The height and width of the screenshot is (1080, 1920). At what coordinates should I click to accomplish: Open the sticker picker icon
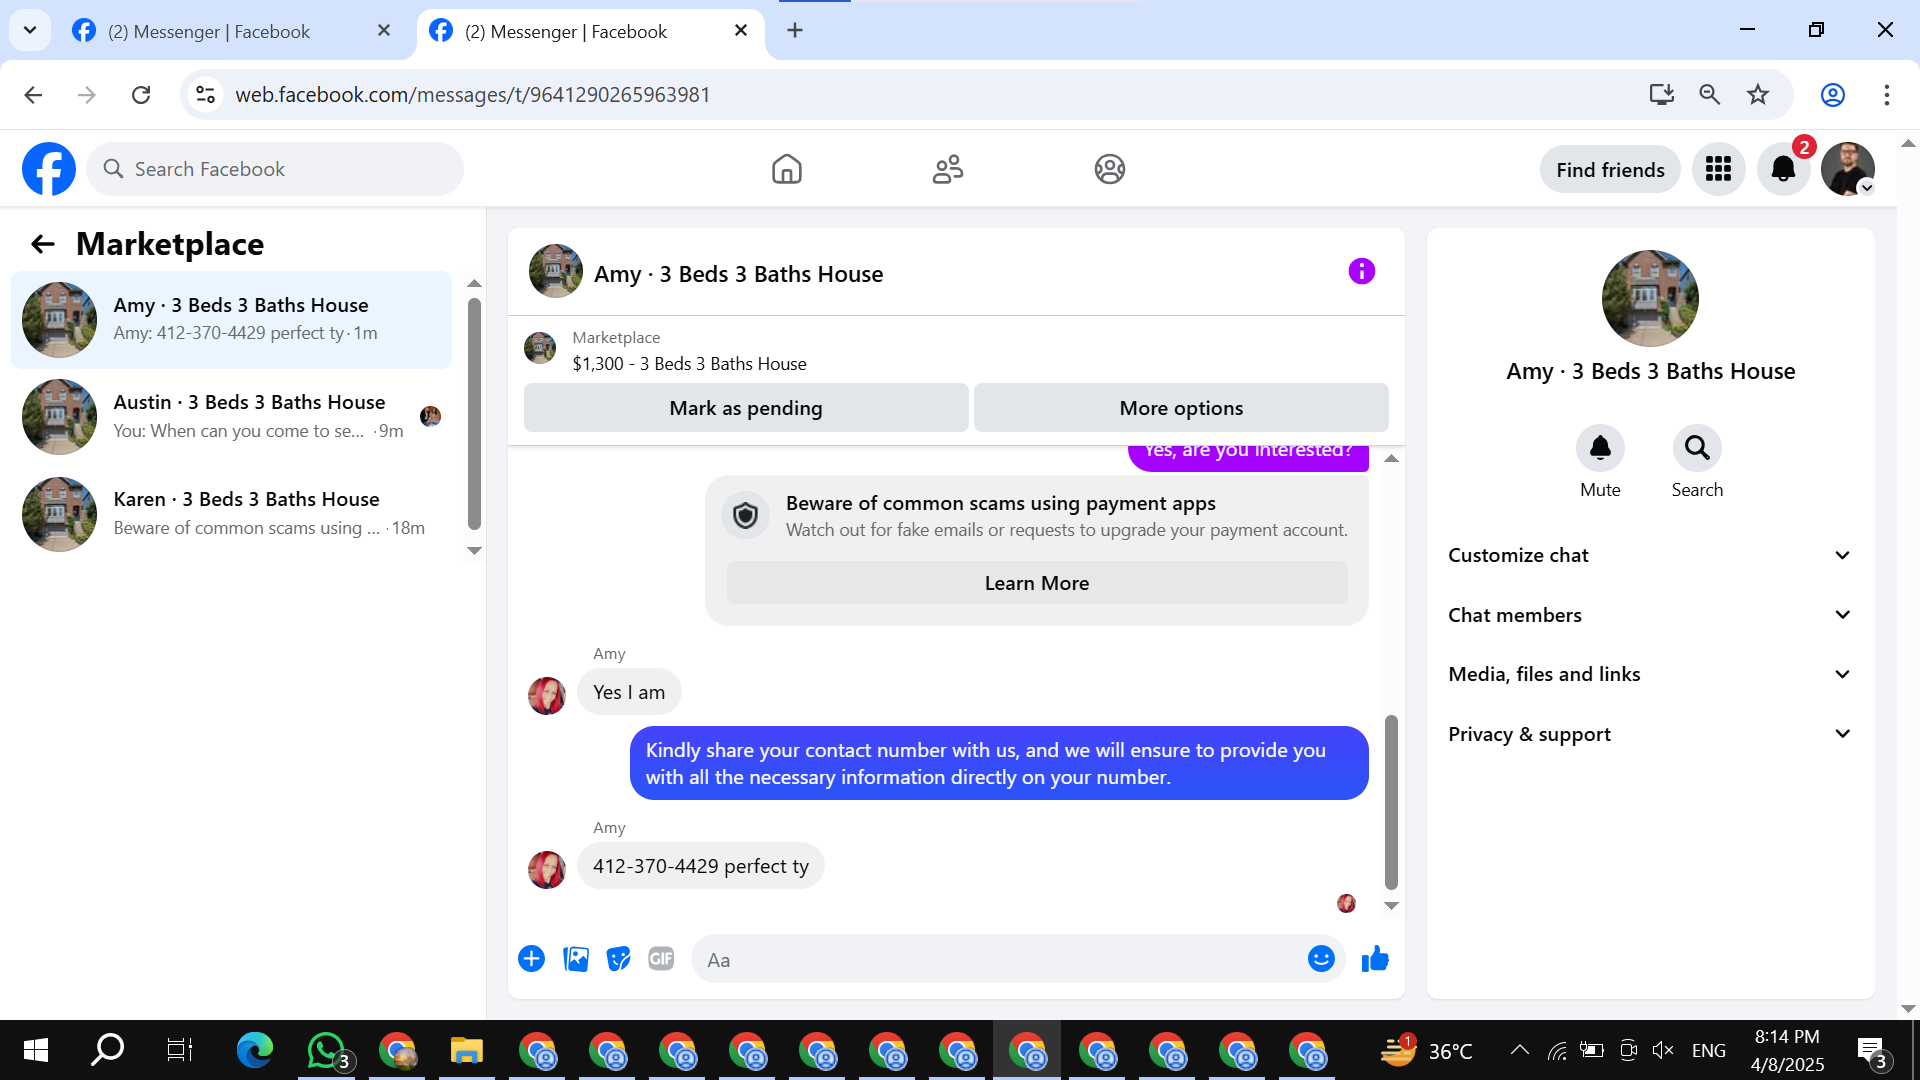coord(619,959)
